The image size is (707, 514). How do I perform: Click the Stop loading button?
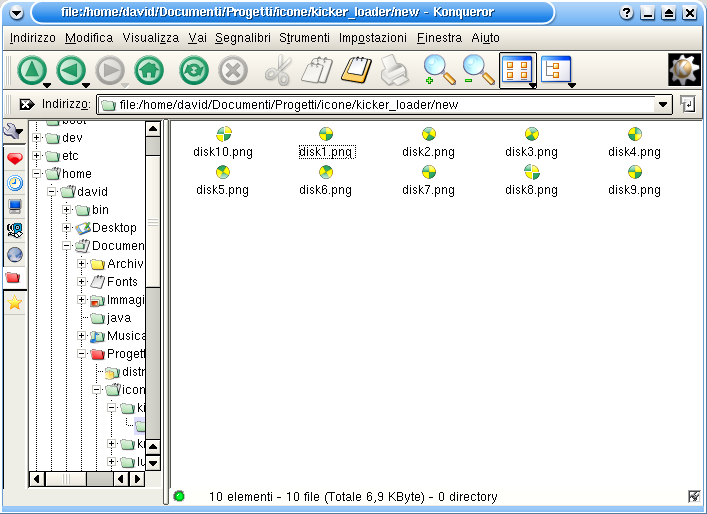(x=233, y=70)
